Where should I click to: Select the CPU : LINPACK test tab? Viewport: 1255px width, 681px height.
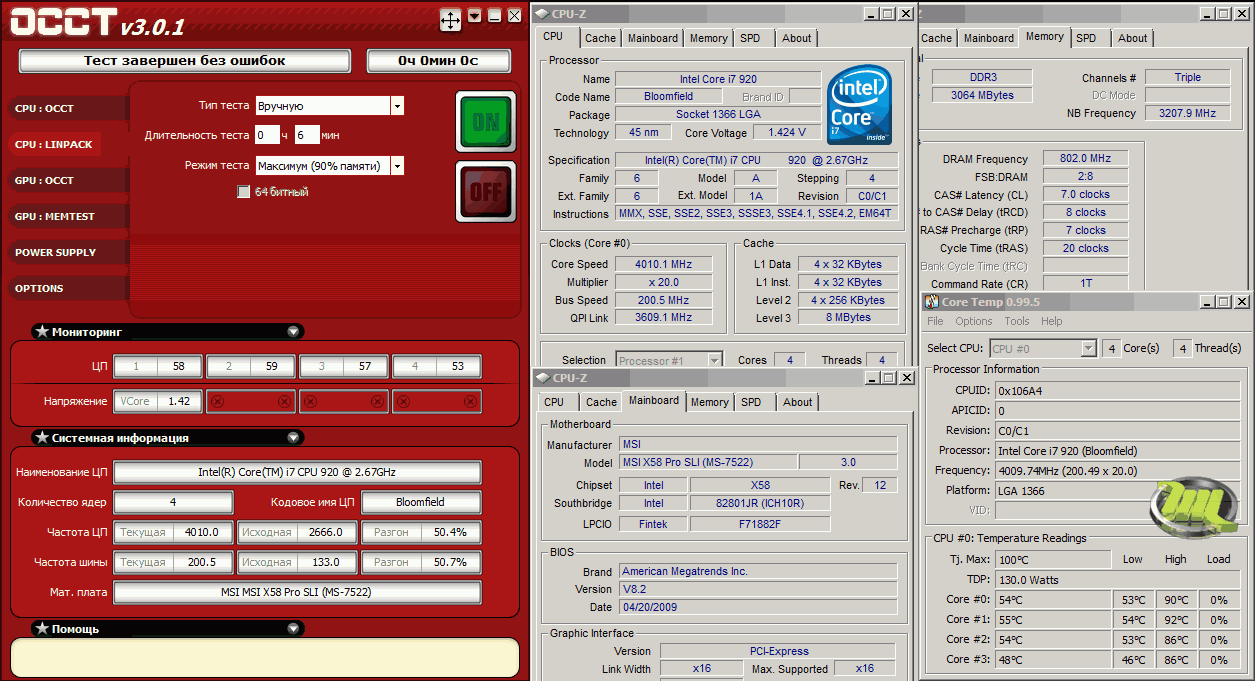click(x=56, y=144)
